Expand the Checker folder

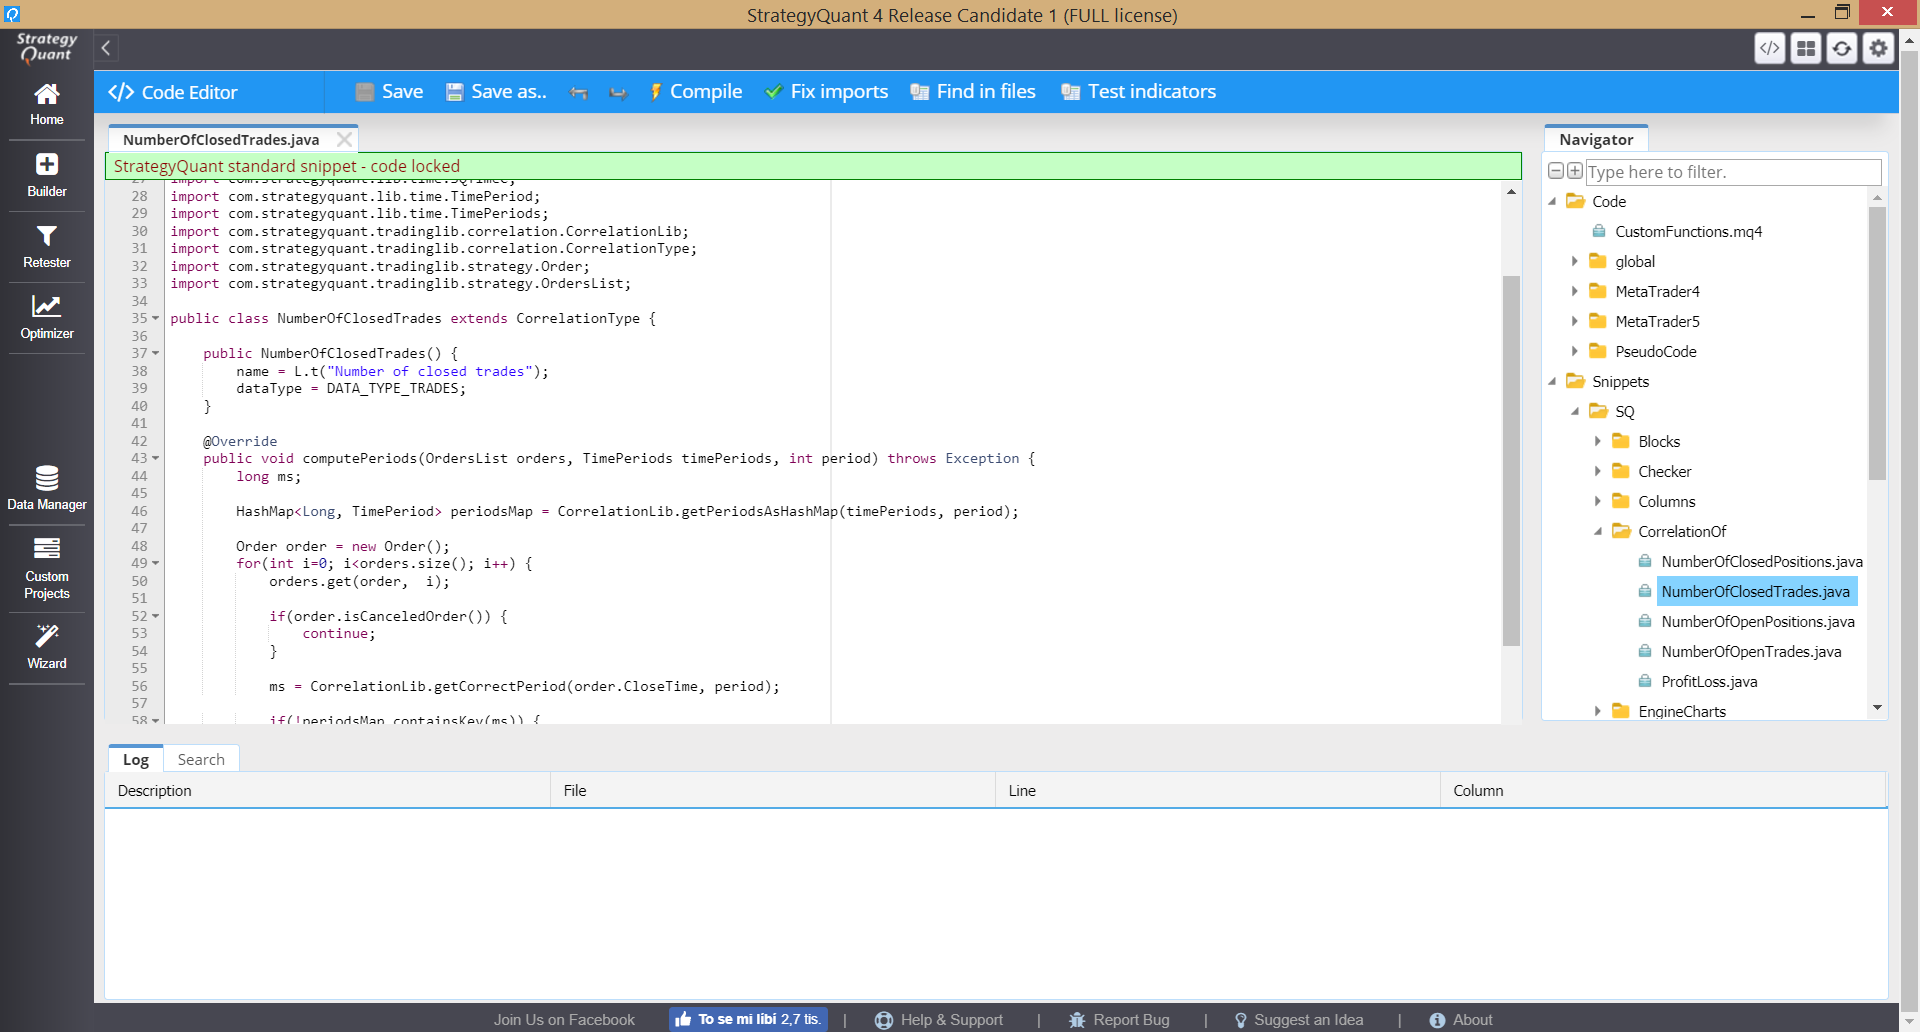[x=1598, y=471]
